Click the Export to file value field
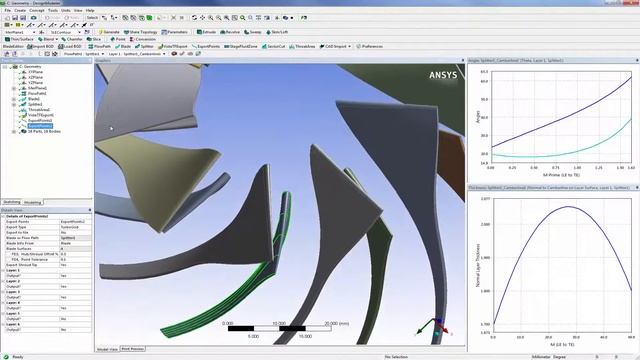640x360 pixels. tap(76, 232)
